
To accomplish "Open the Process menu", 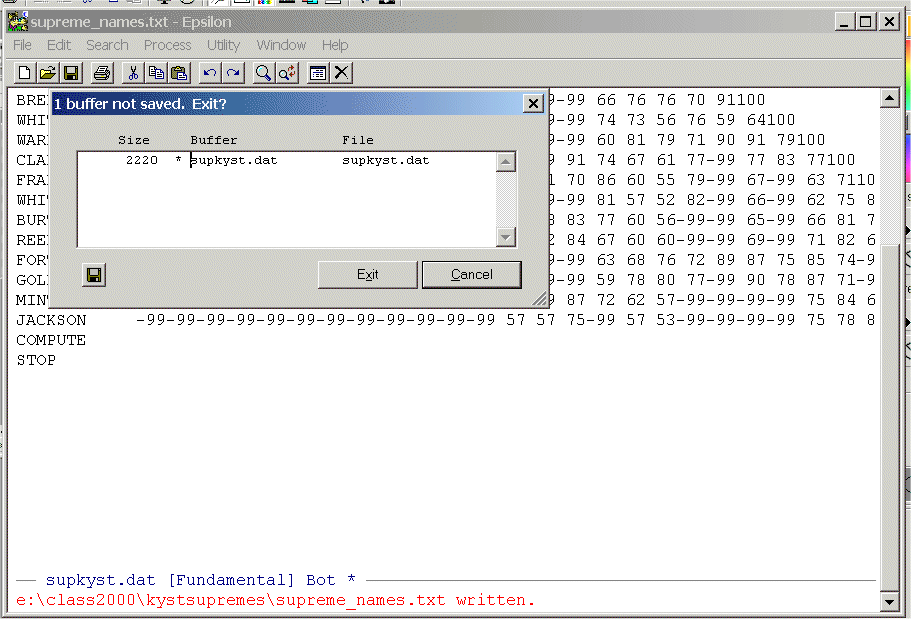I will [x=167, y=45].
